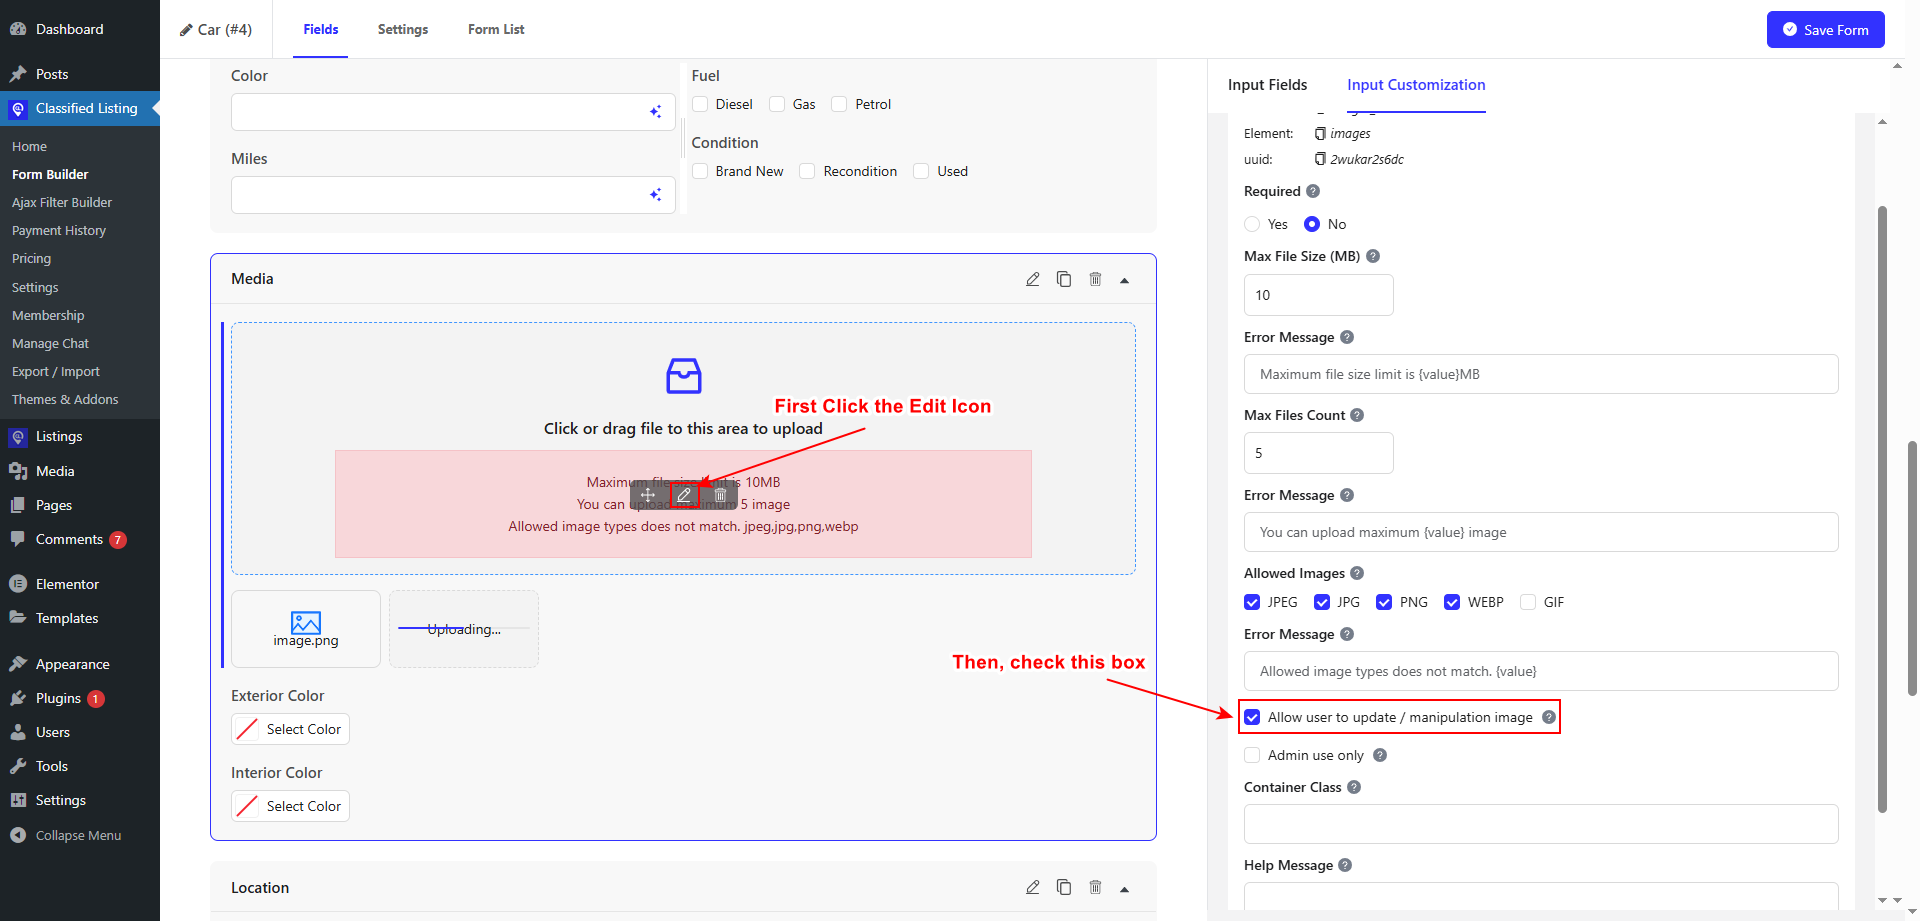Open the Plugins admin page
The width and height of the screenshot is (1920, 921).
(58, 698)
